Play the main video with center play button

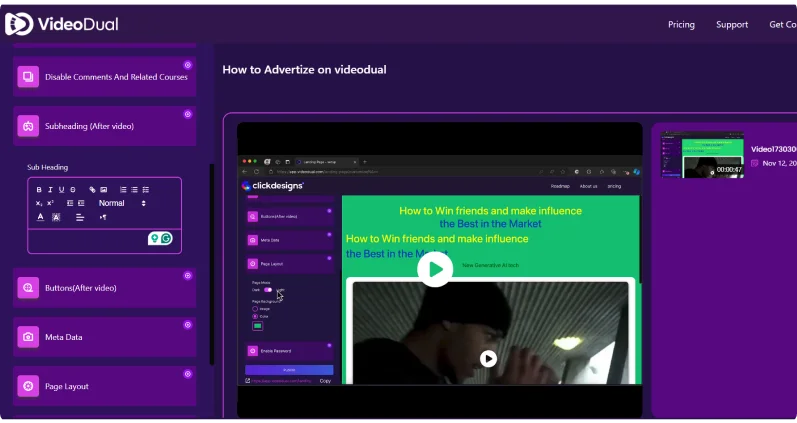tap(435, 269)
